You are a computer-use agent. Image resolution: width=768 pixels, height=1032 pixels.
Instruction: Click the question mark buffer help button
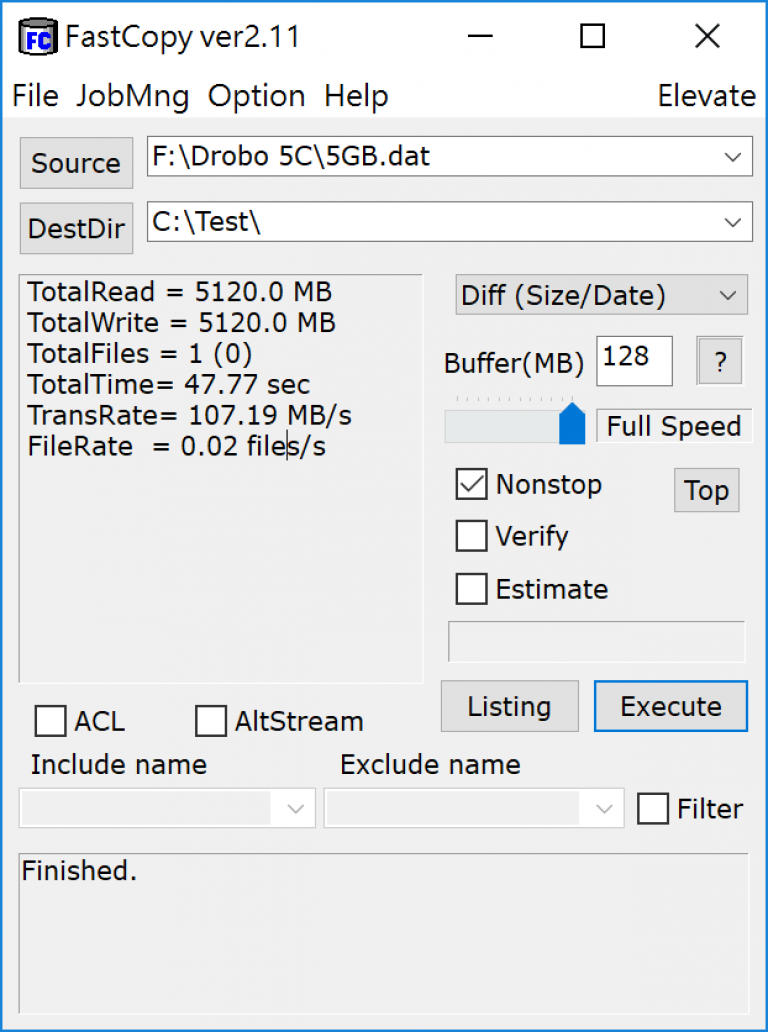click(x=720, y=361)
